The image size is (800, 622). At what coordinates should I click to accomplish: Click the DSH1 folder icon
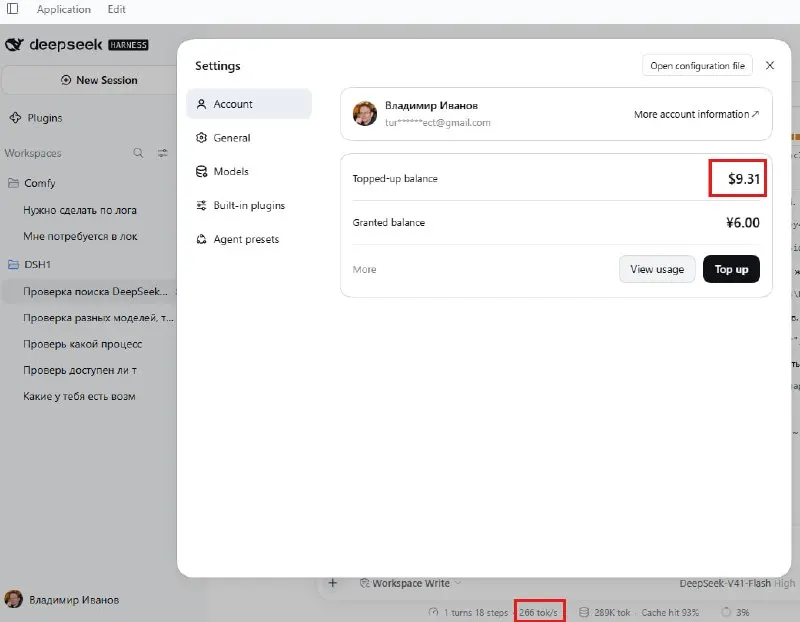tap(13, 264)
